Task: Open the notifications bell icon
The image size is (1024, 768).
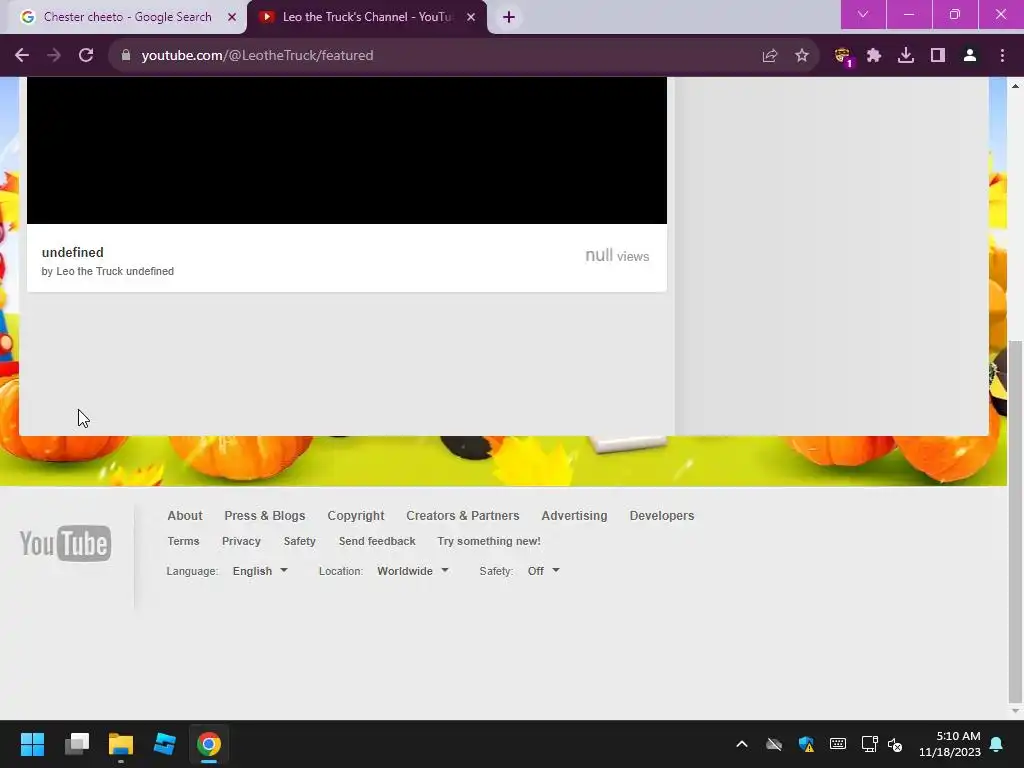Action: point(997,744)
